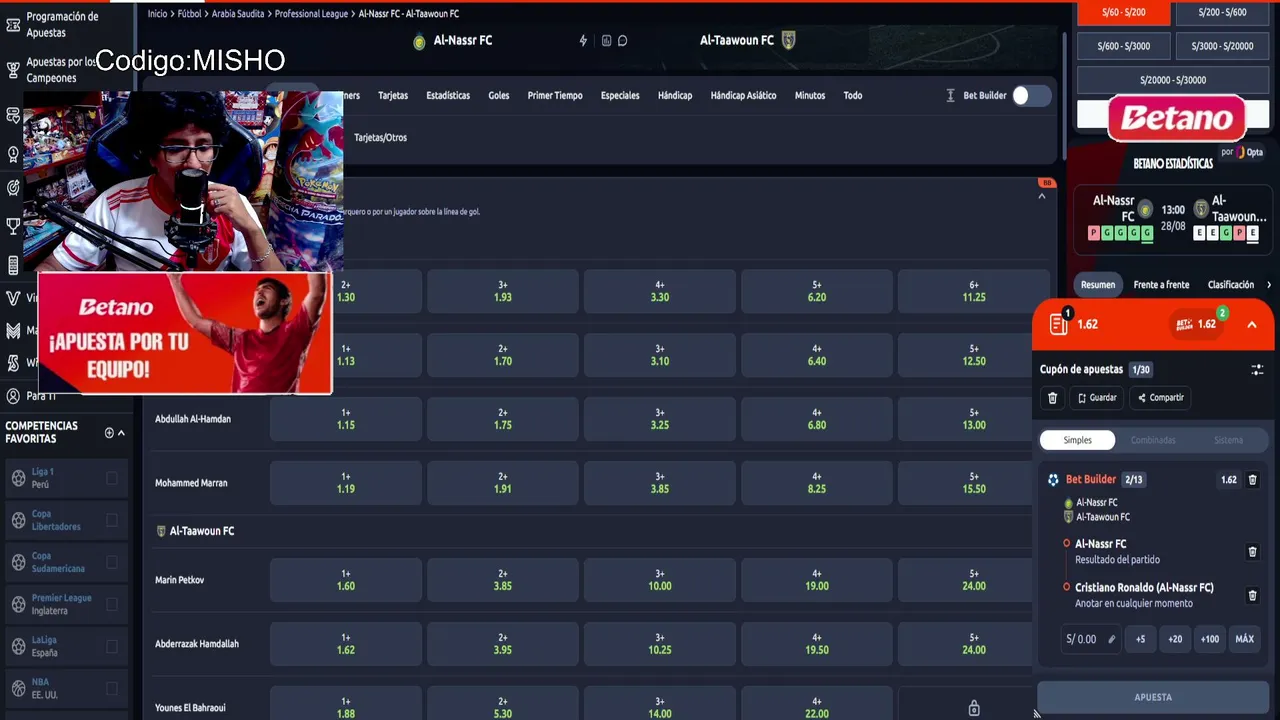
Task: Open the Tarjetas/Otros sub-filter
Action: pyautogui.click(x=380, y=138)
